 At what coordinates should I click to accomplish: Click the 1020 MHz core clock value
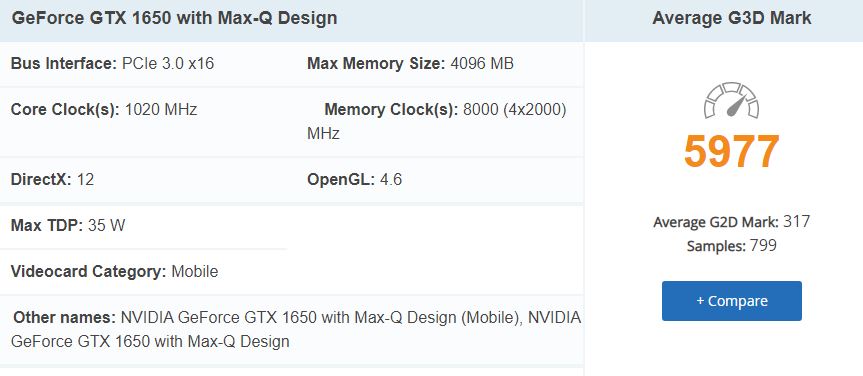click(161, 110)
